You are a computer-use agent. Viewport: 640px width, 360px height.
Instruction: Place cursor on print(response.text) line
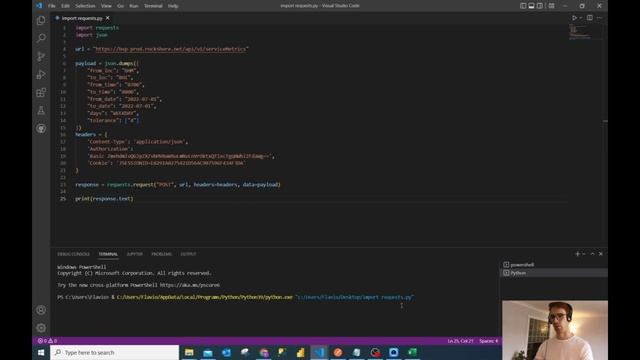tap(104, 199)
